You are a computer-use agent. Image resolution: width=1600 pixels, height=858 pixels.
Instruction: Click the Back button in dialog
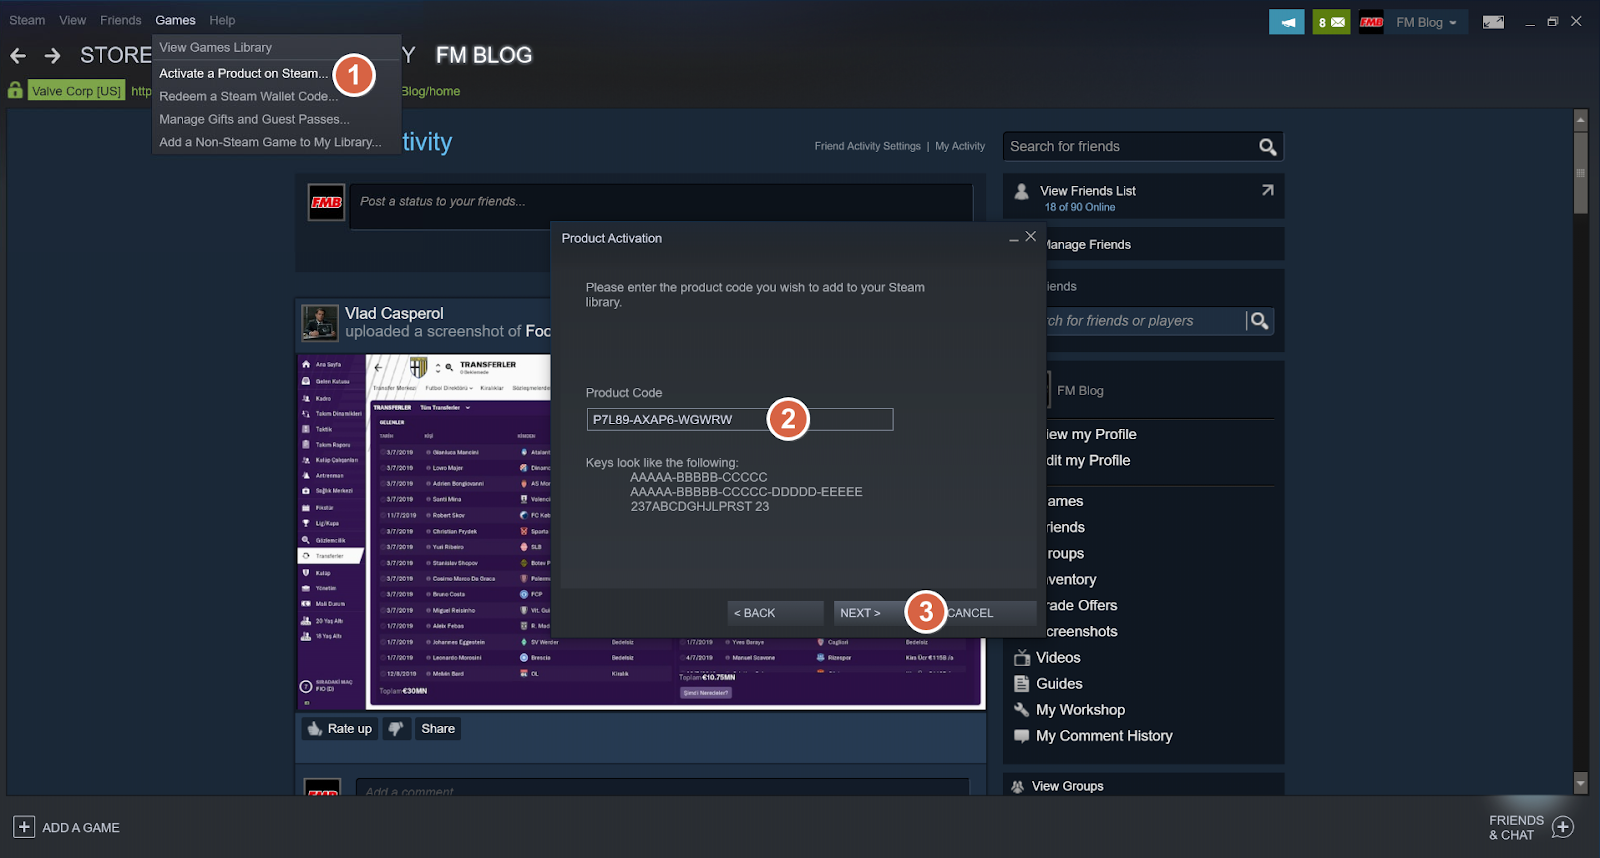tap(775, 613)
